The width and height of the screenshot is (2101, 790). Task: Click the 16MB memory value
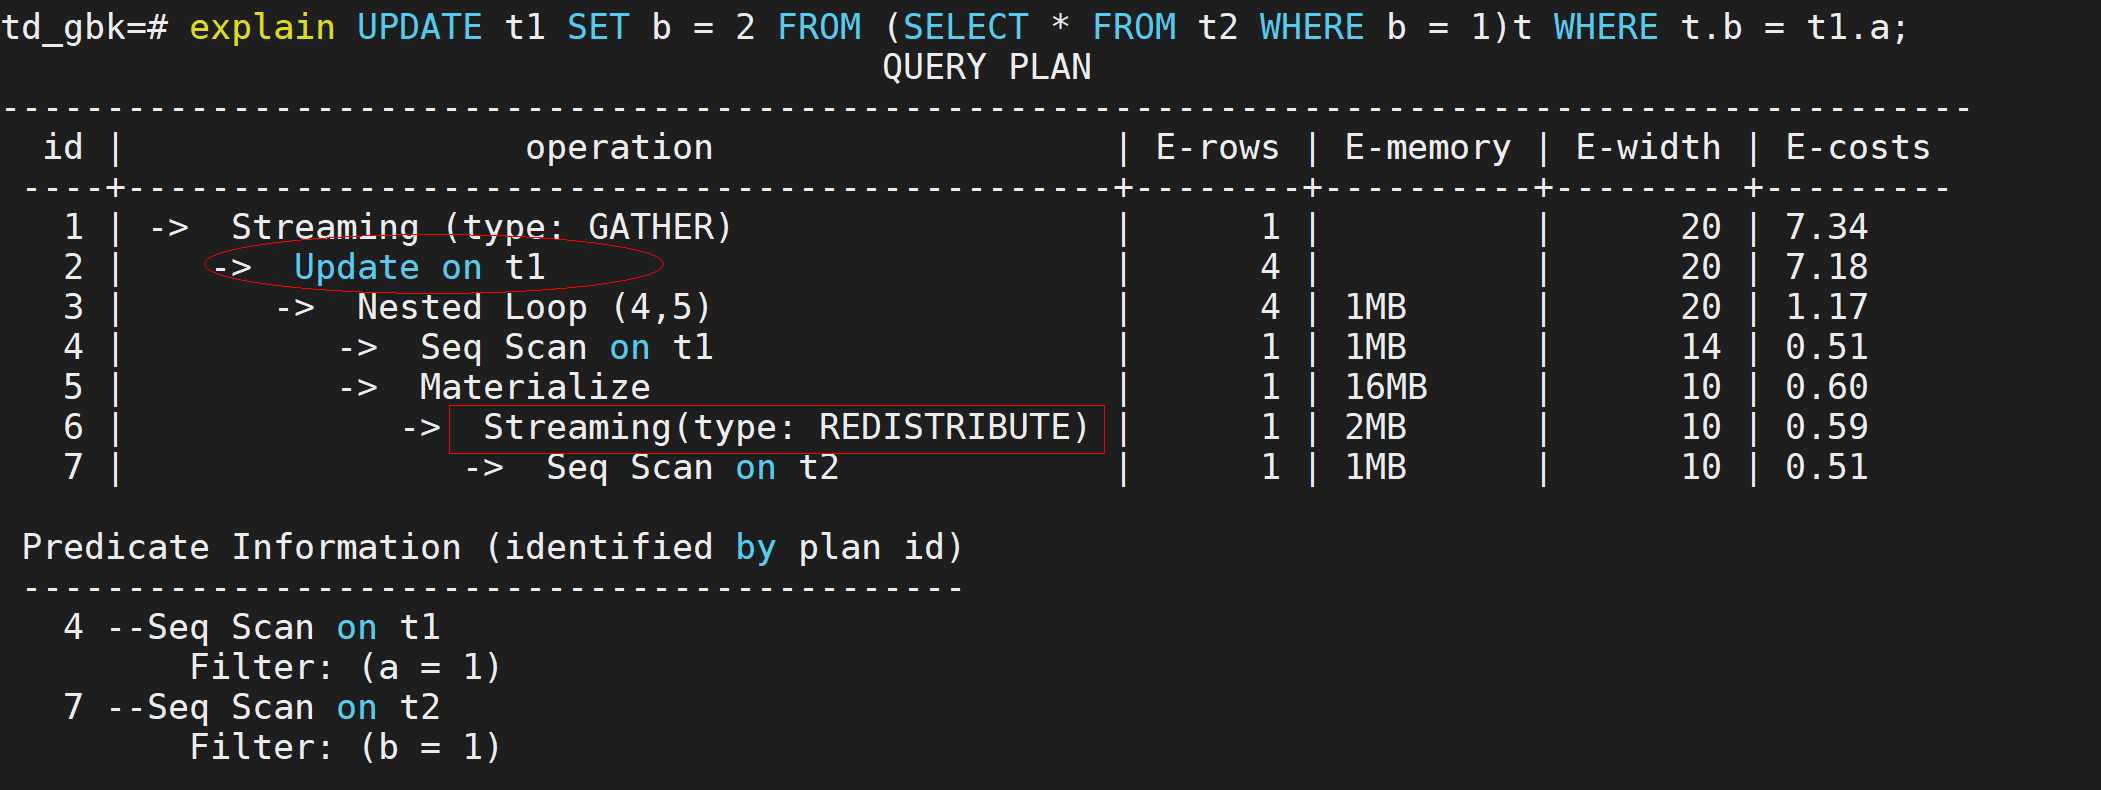pos(1386,388)
